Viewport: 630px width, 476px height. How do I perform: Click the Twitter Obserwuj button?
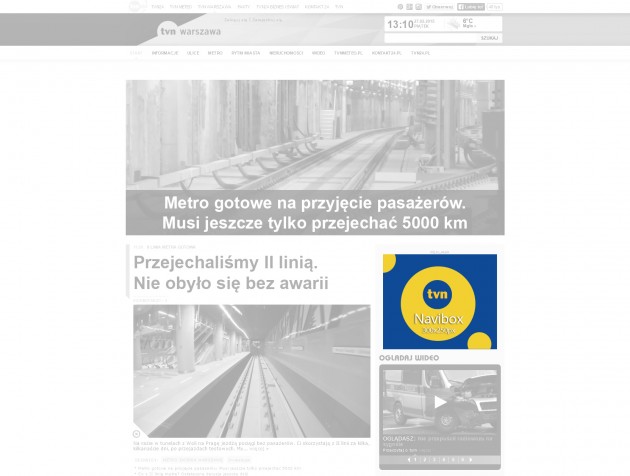tap(441, 6)
